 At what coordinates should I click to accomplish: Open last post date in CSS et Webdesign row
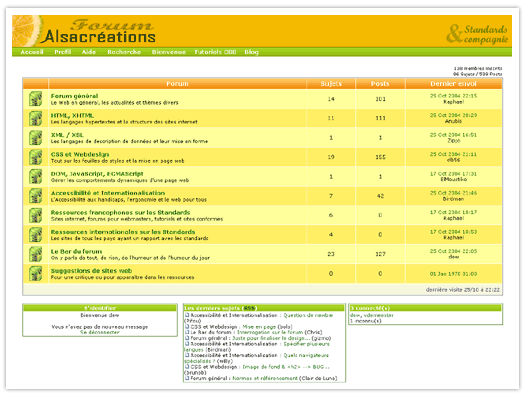453,154
